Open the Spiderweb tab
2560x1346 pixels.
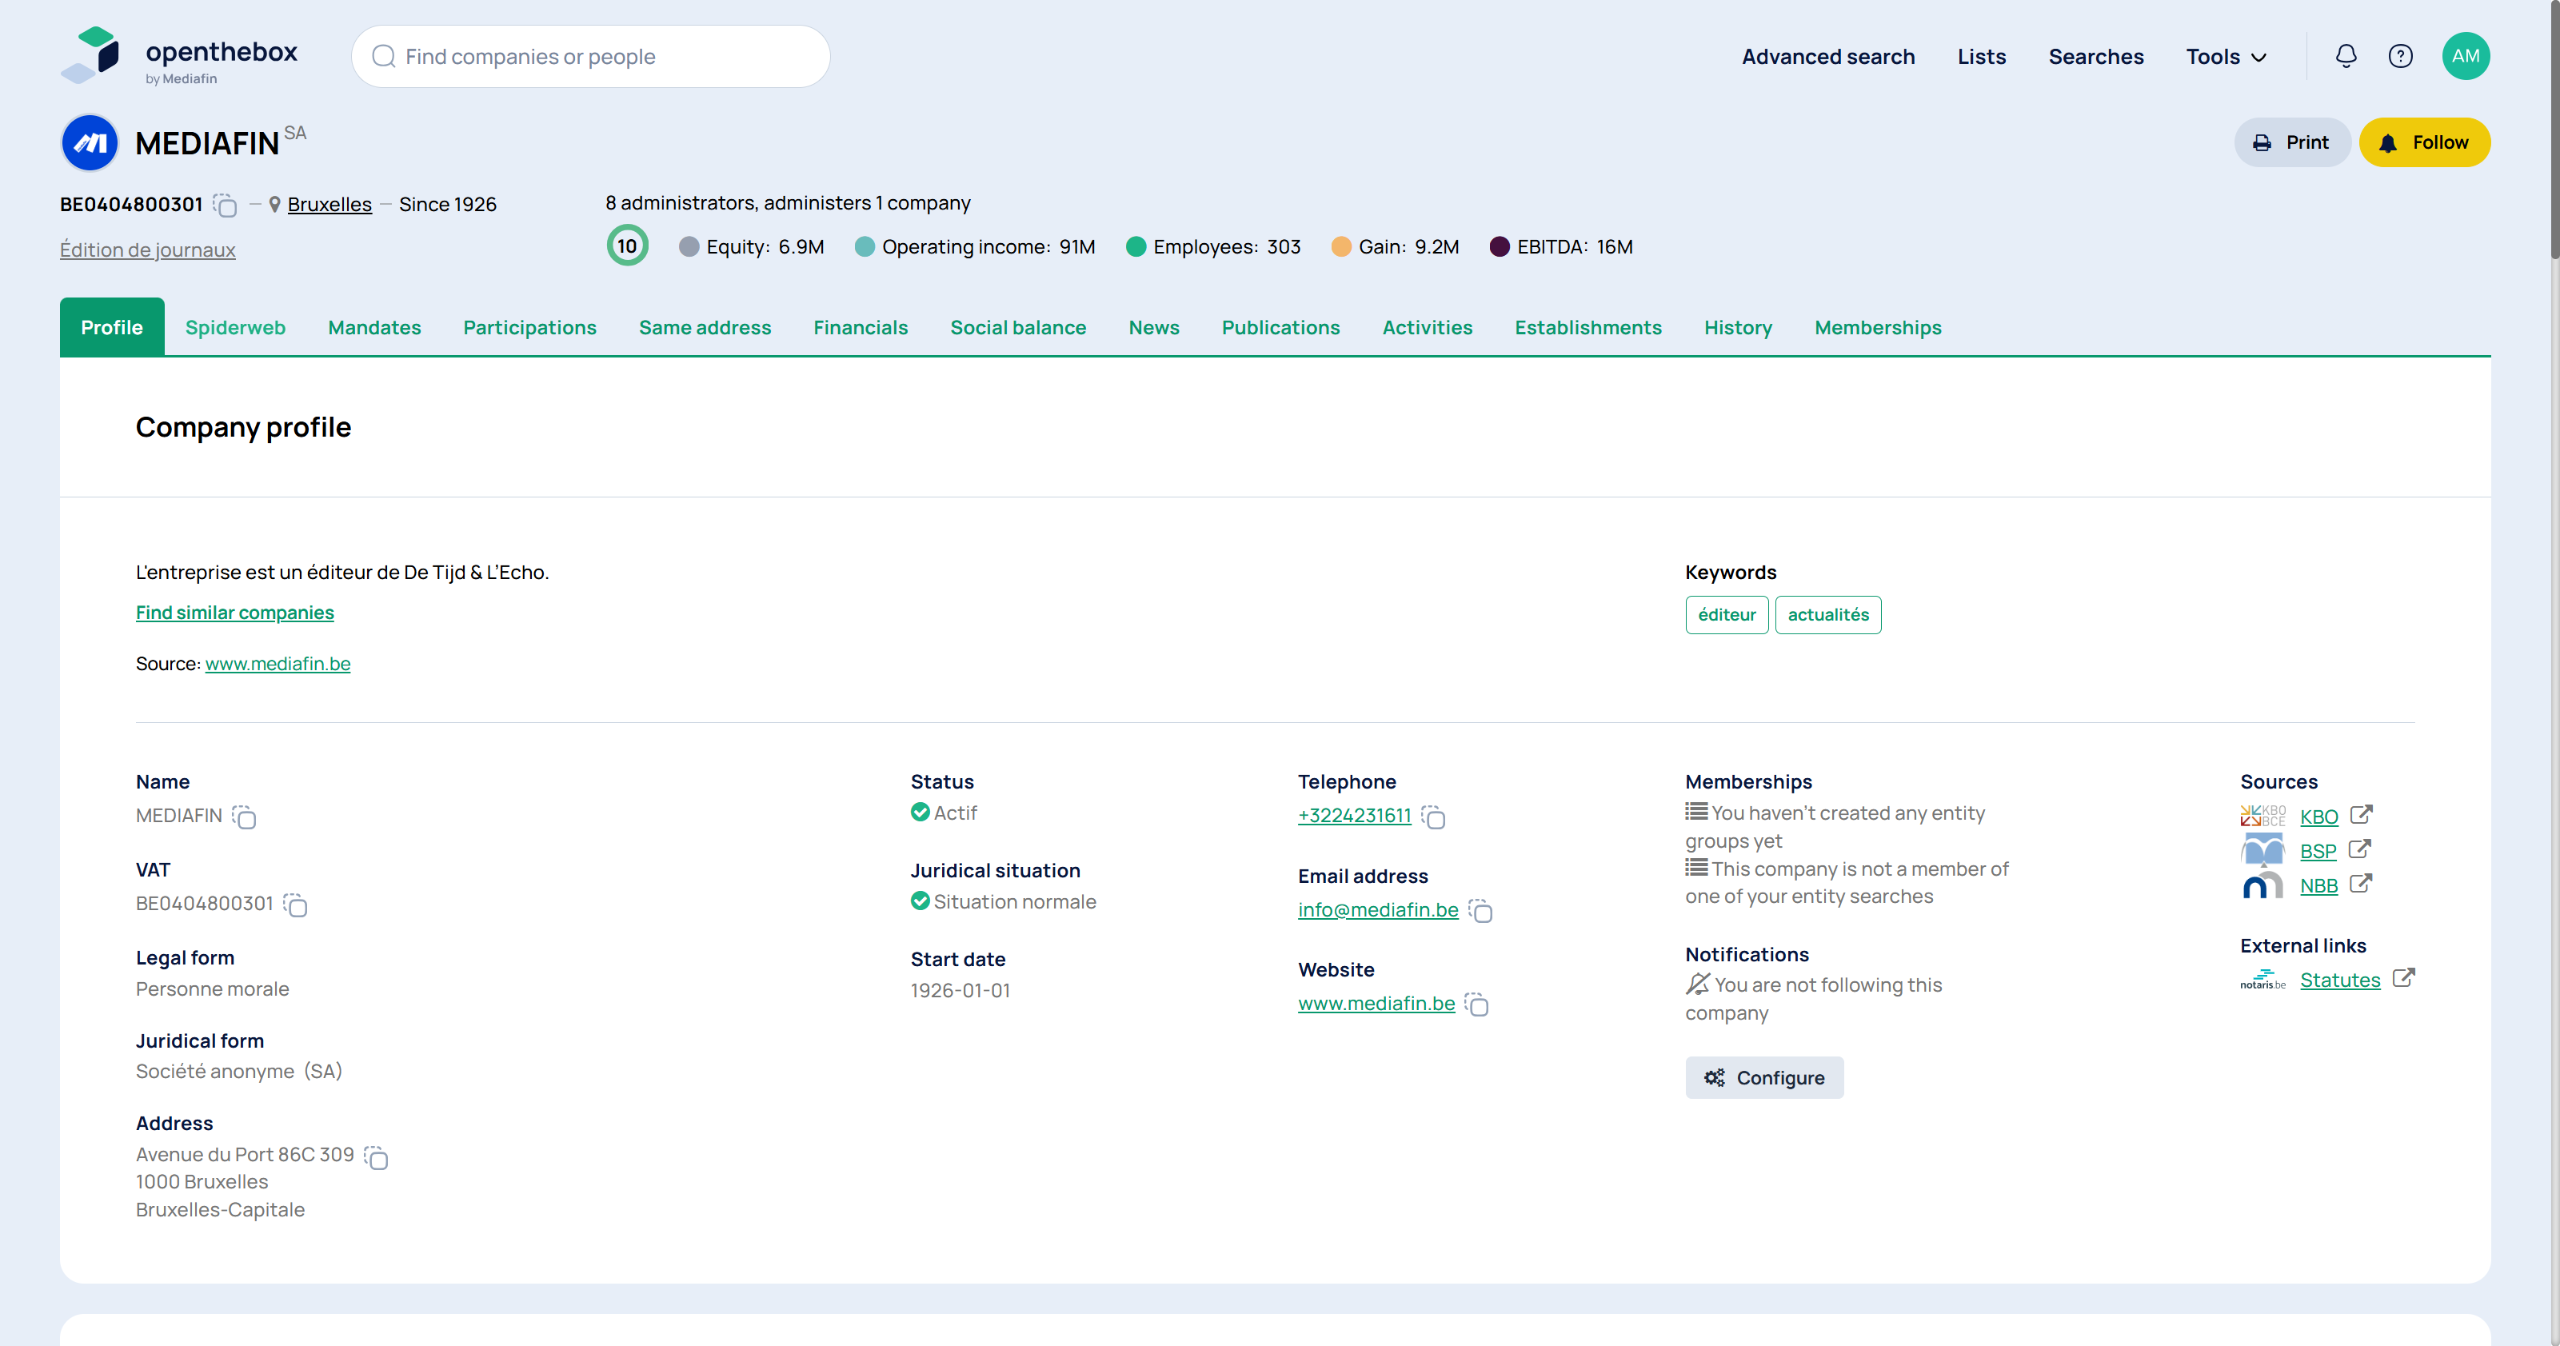[235, 328]
